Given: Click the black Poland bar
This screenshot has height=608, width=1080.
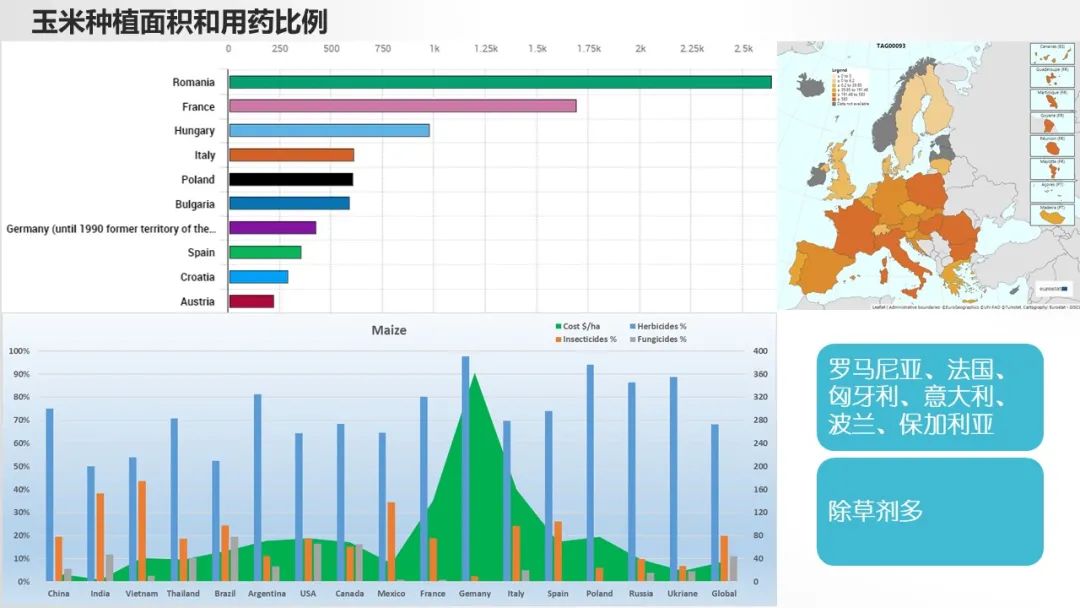Looking at the screenshot, I should [291, 179].
